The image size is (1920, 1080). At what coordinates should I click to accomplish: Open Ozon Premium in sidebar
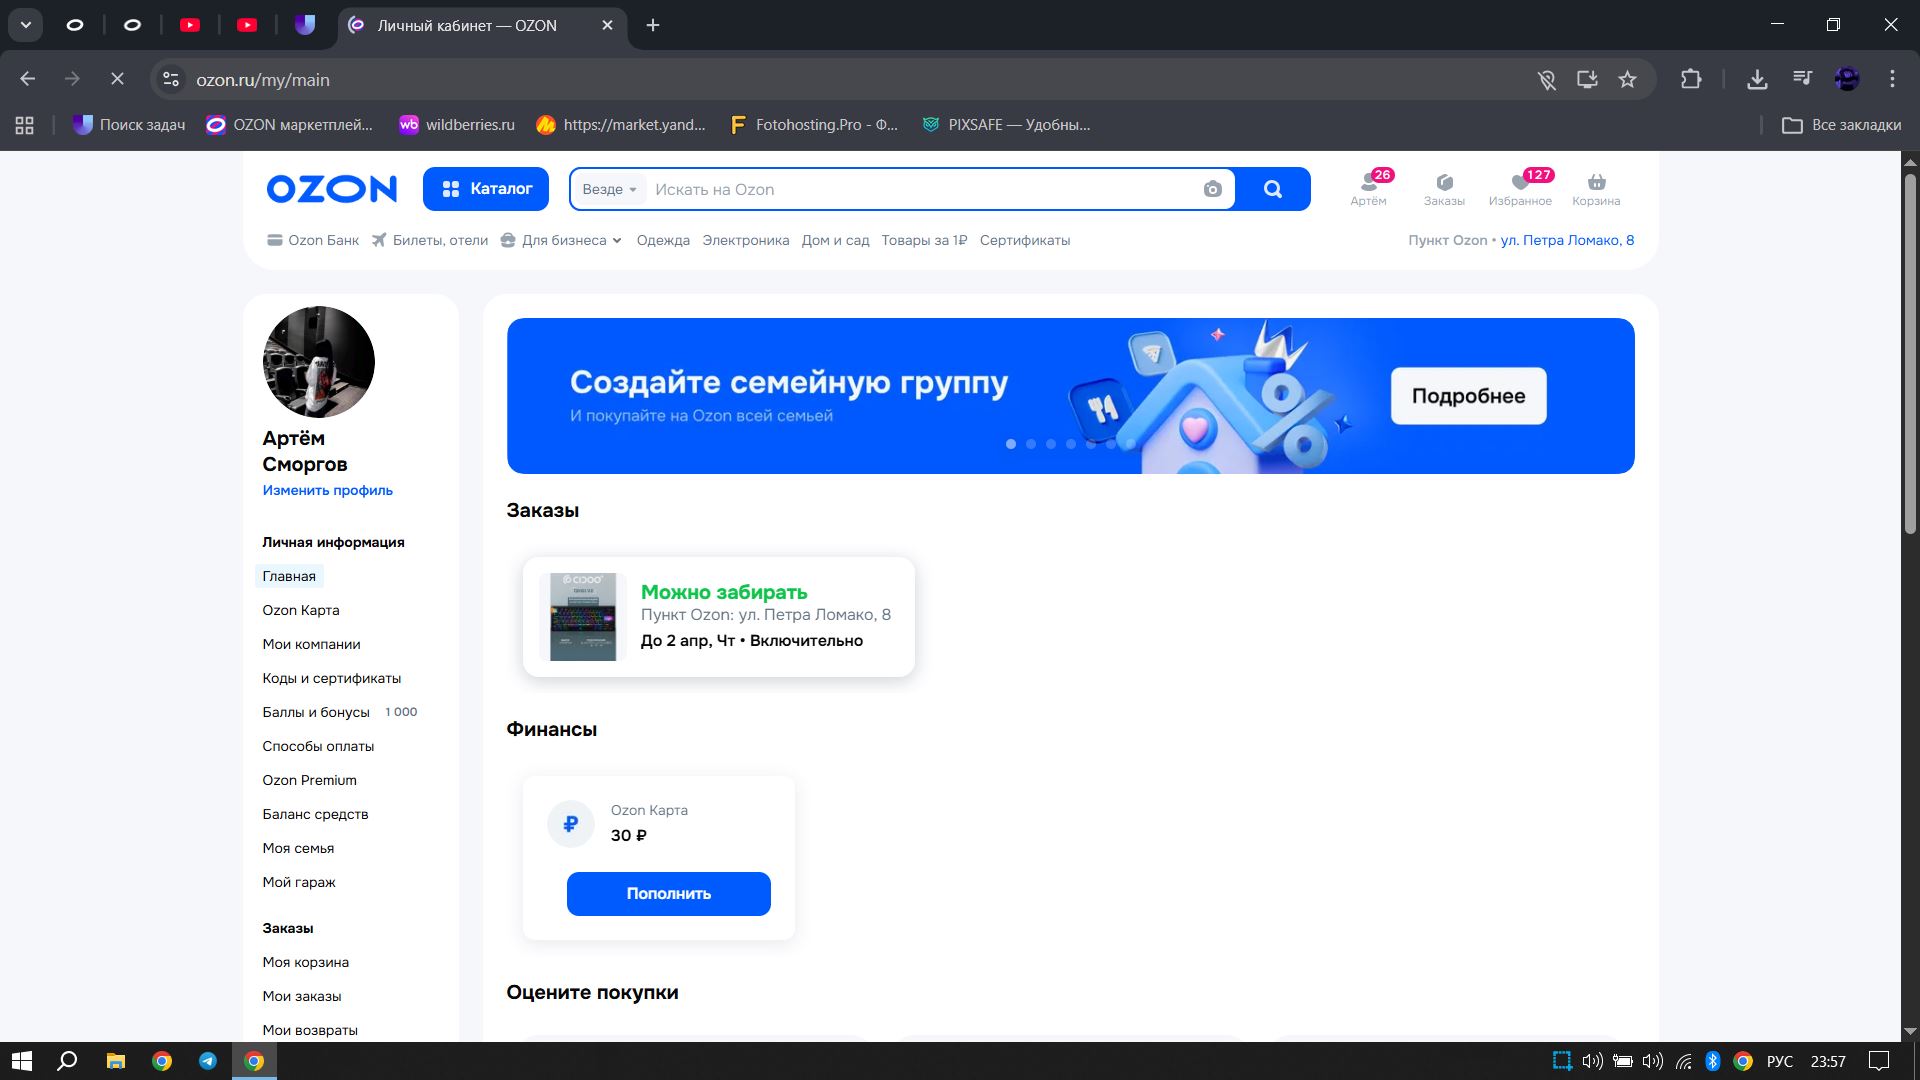point(309,780)
